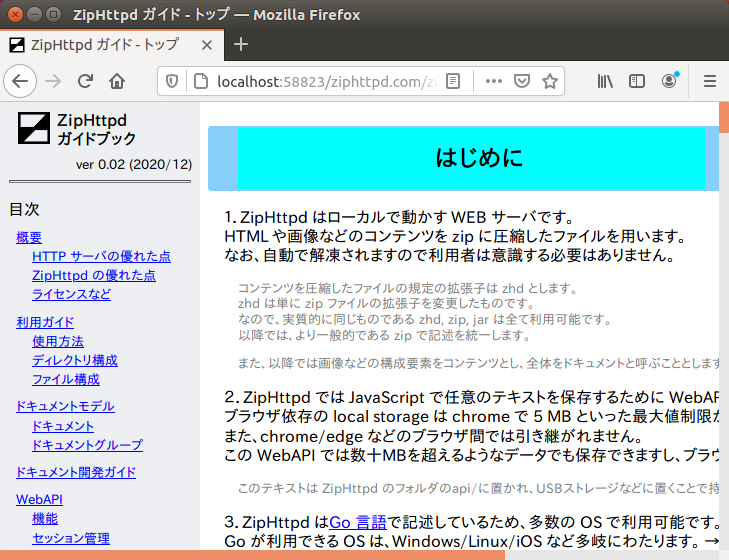The height and width of the screenshot is (560, 729).
Task: Click the 目次 heading
Action: click(x=24, y=209)
